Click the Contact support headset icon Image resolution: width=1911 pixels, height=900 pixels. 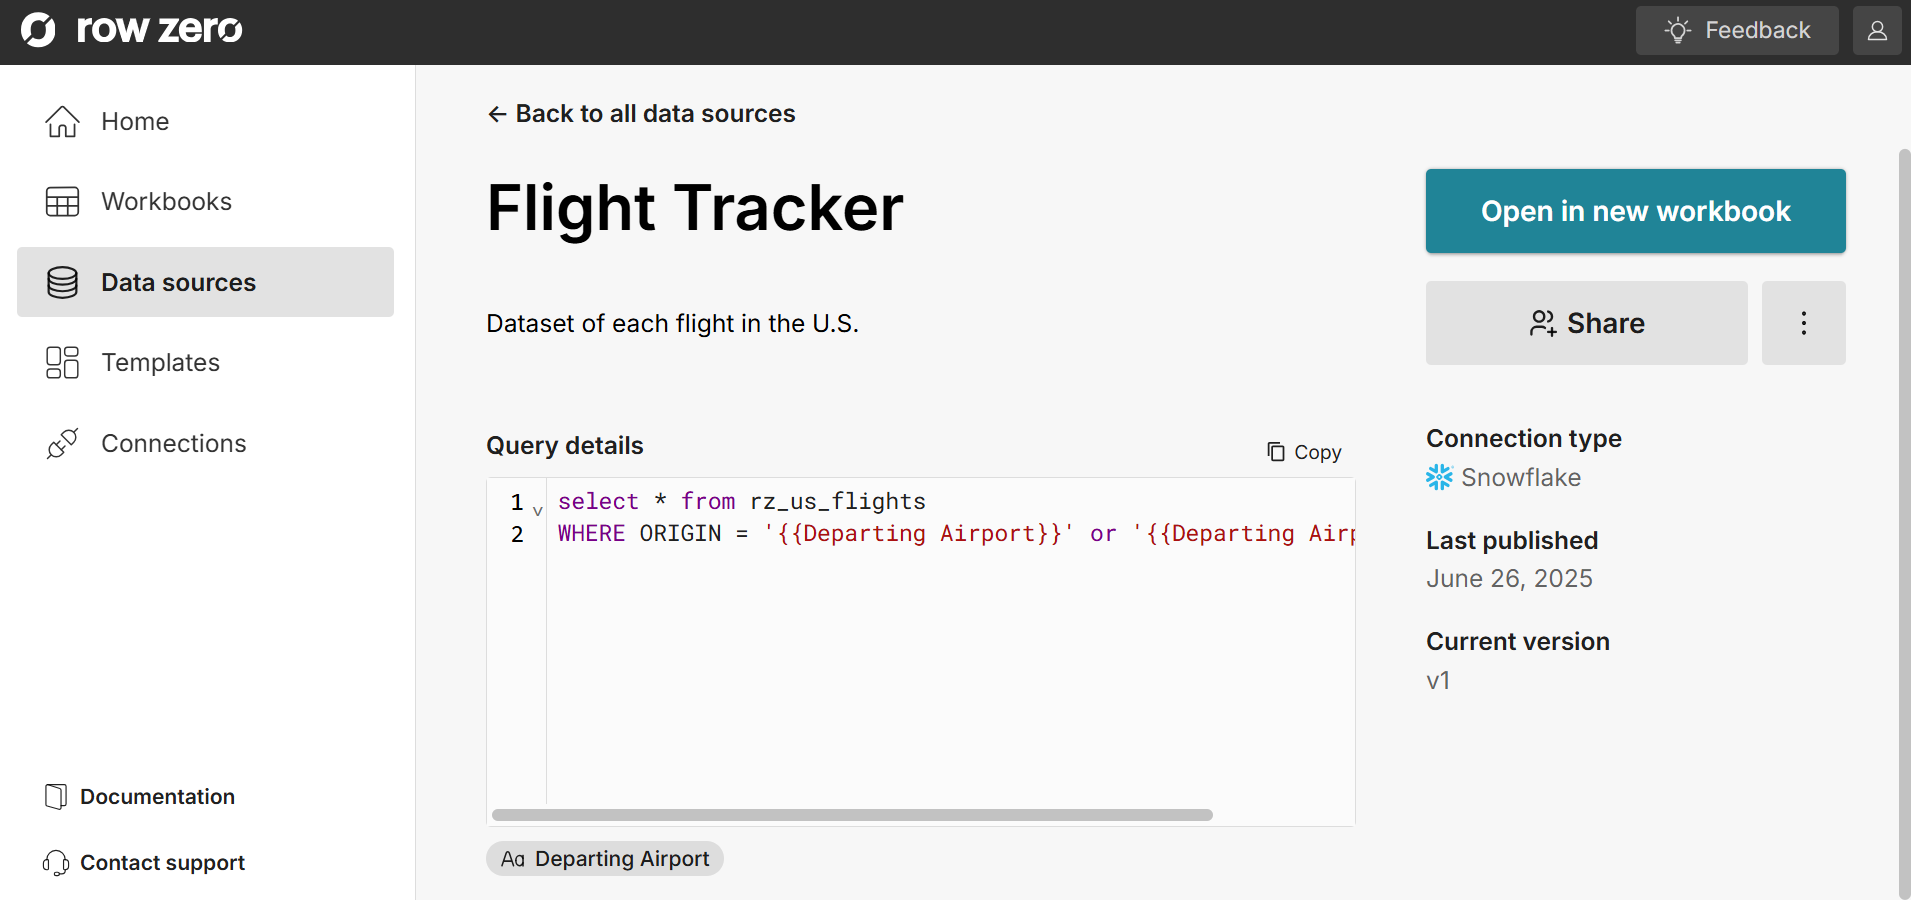point(56,863)
